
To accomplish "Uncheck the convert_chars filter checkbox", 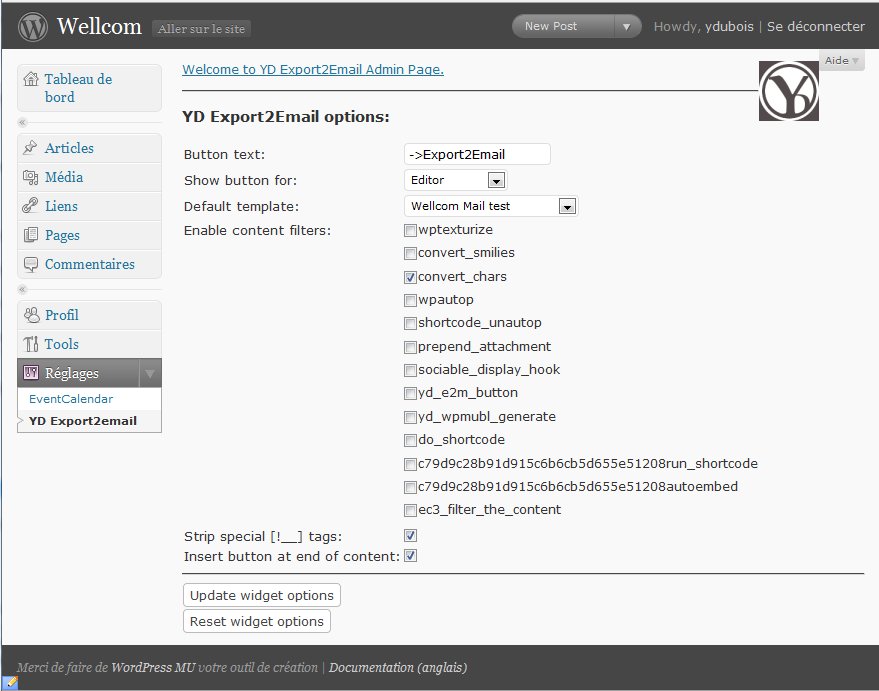I will coord(410,277).
